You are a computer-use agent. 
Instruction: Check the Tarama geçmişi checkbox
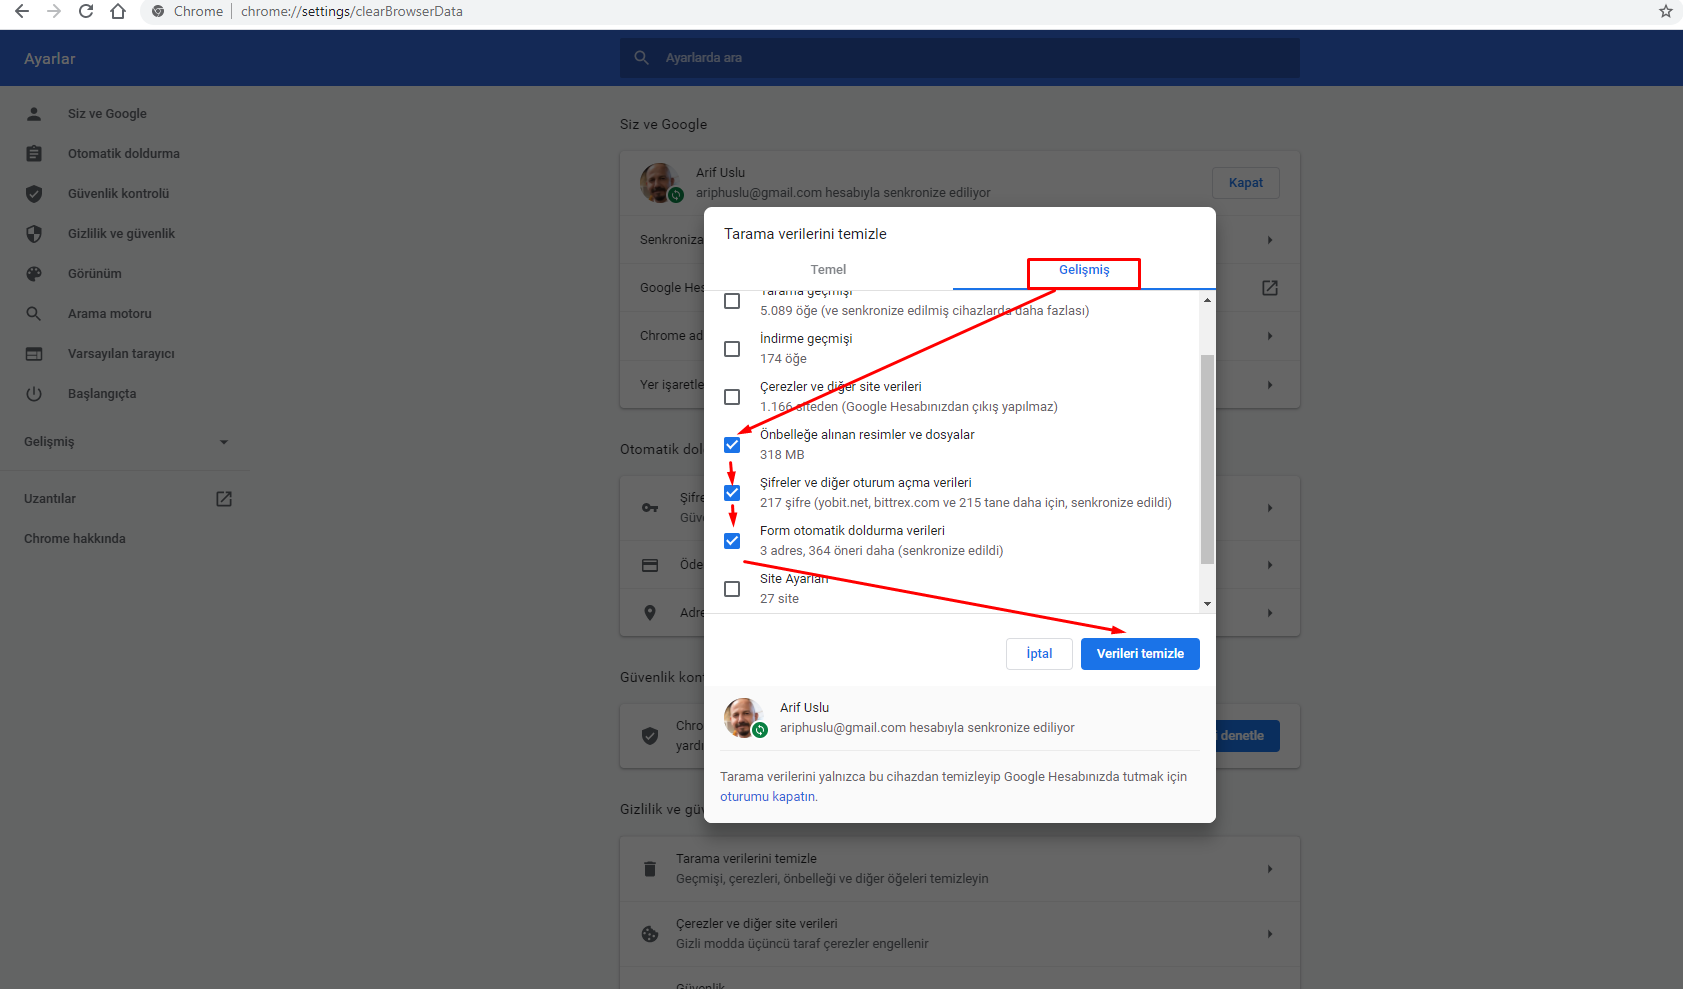point(732,301)
